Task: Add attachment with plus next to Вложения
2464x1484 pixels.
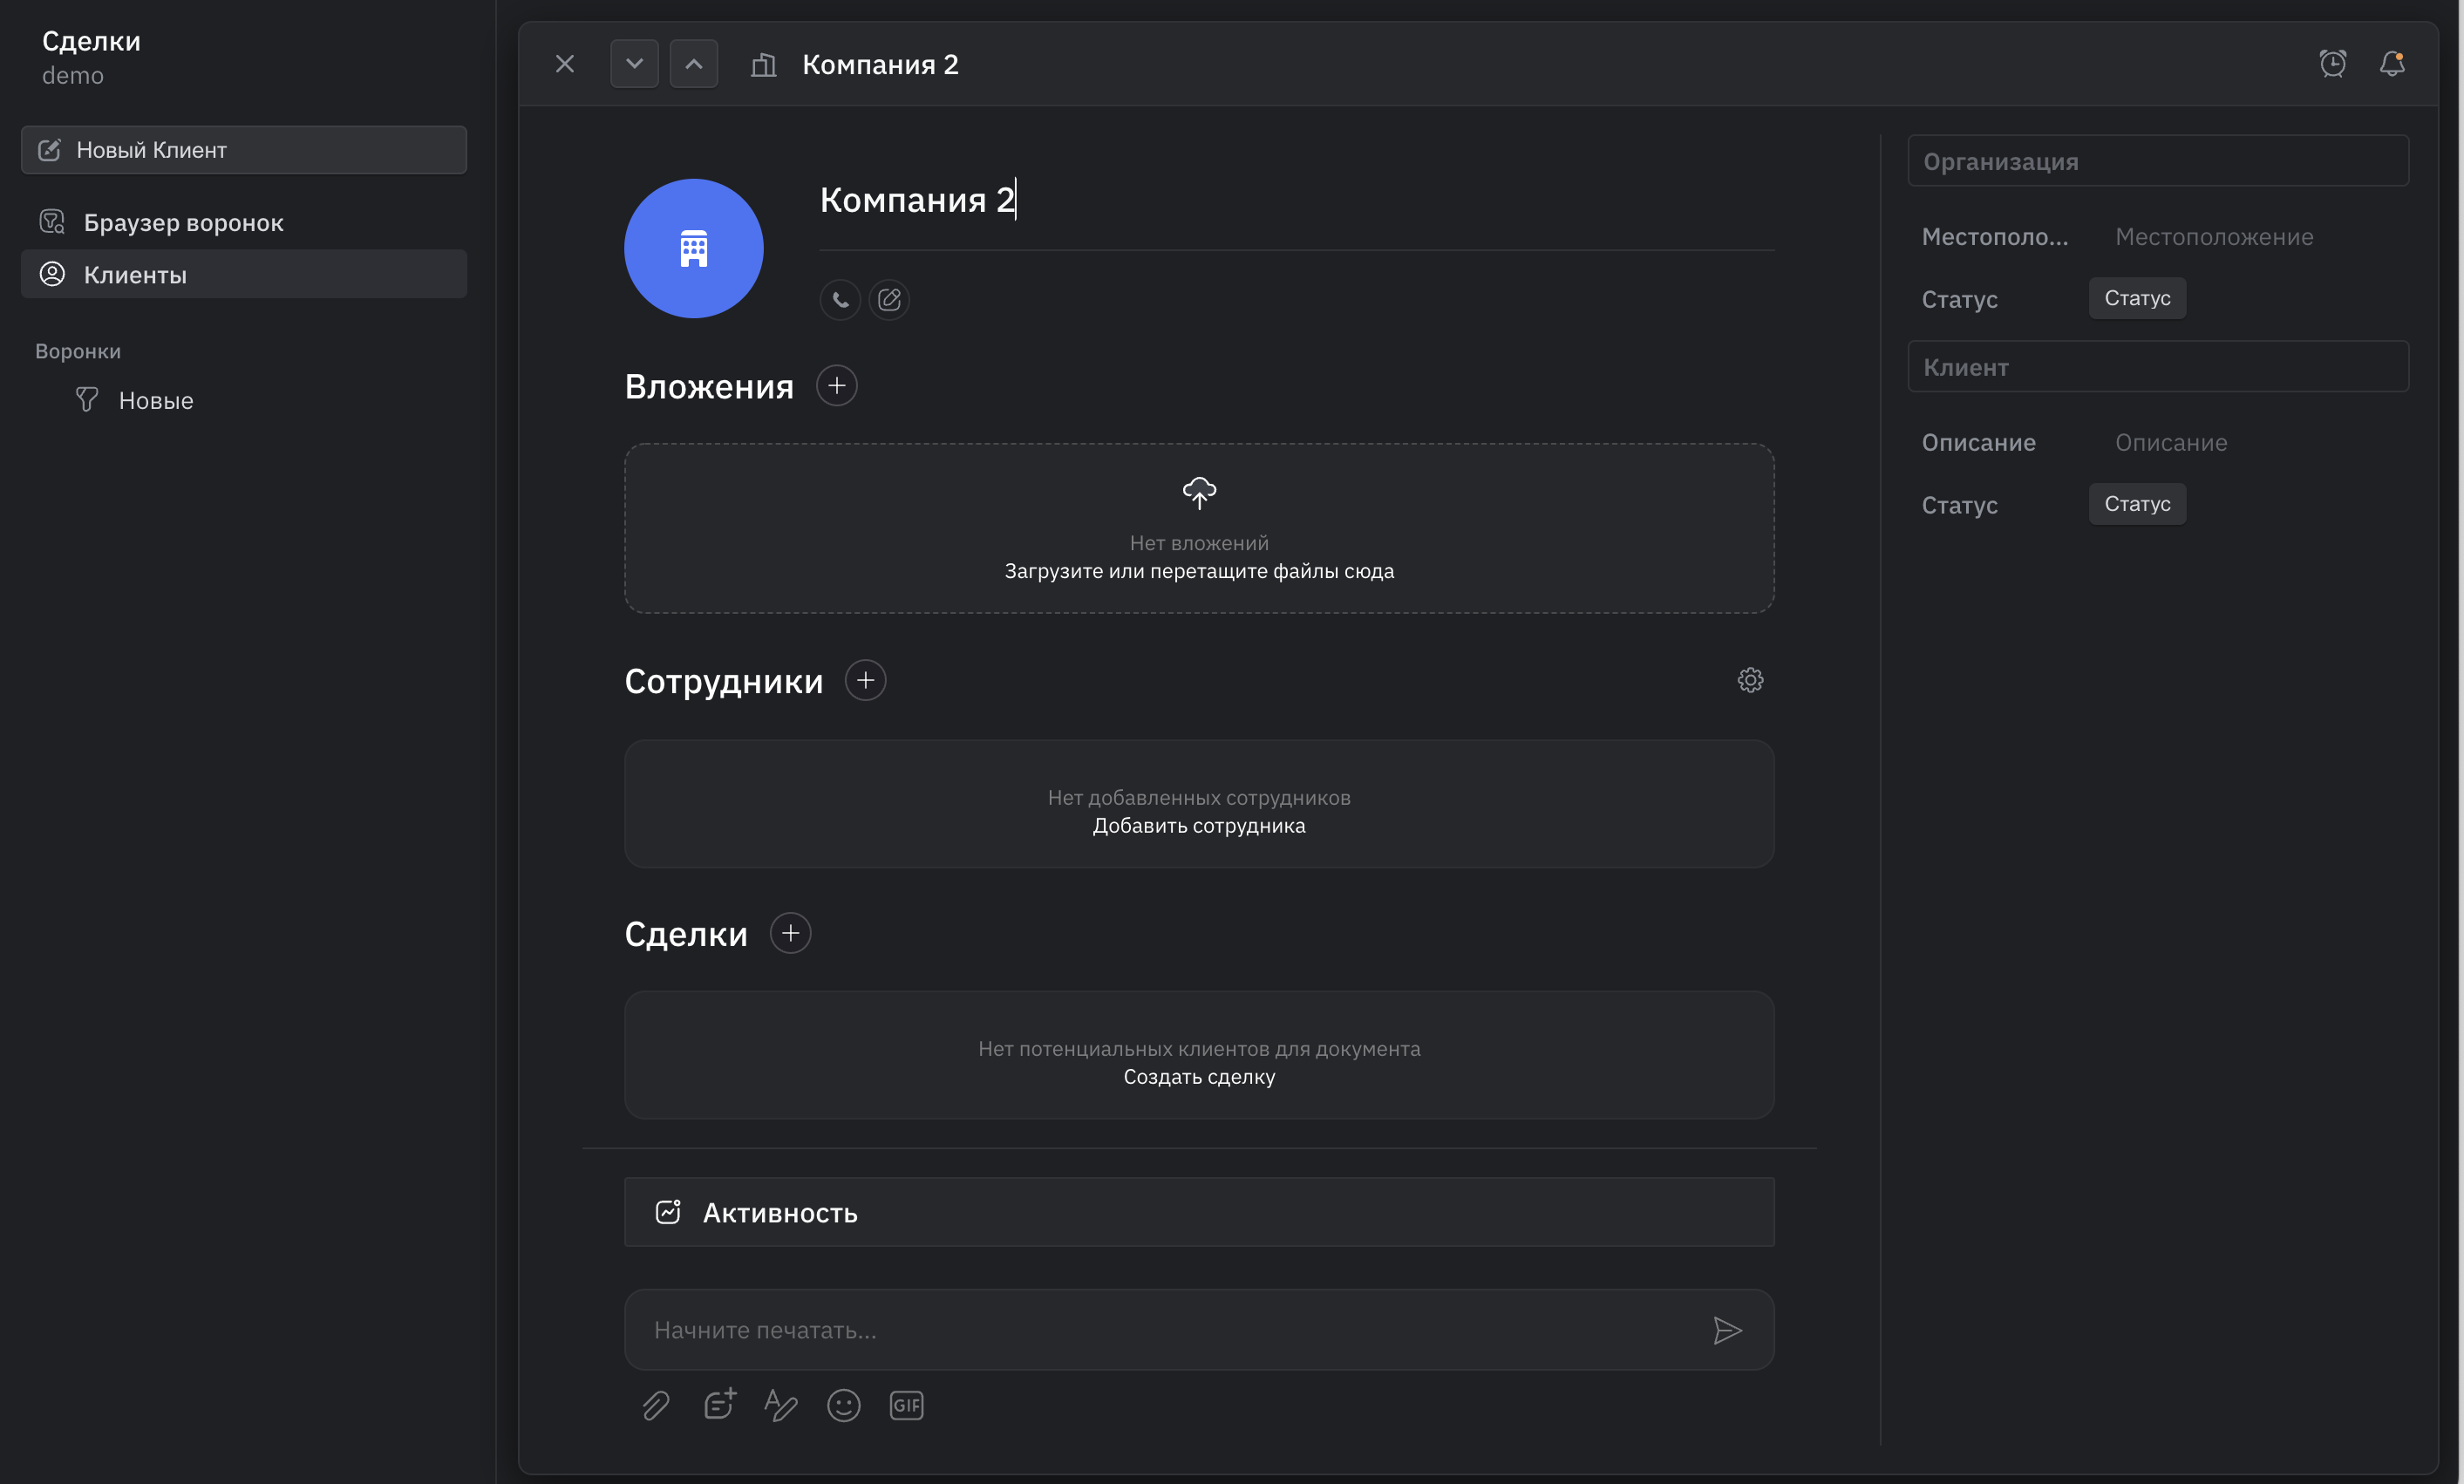Action: (836, 386)
